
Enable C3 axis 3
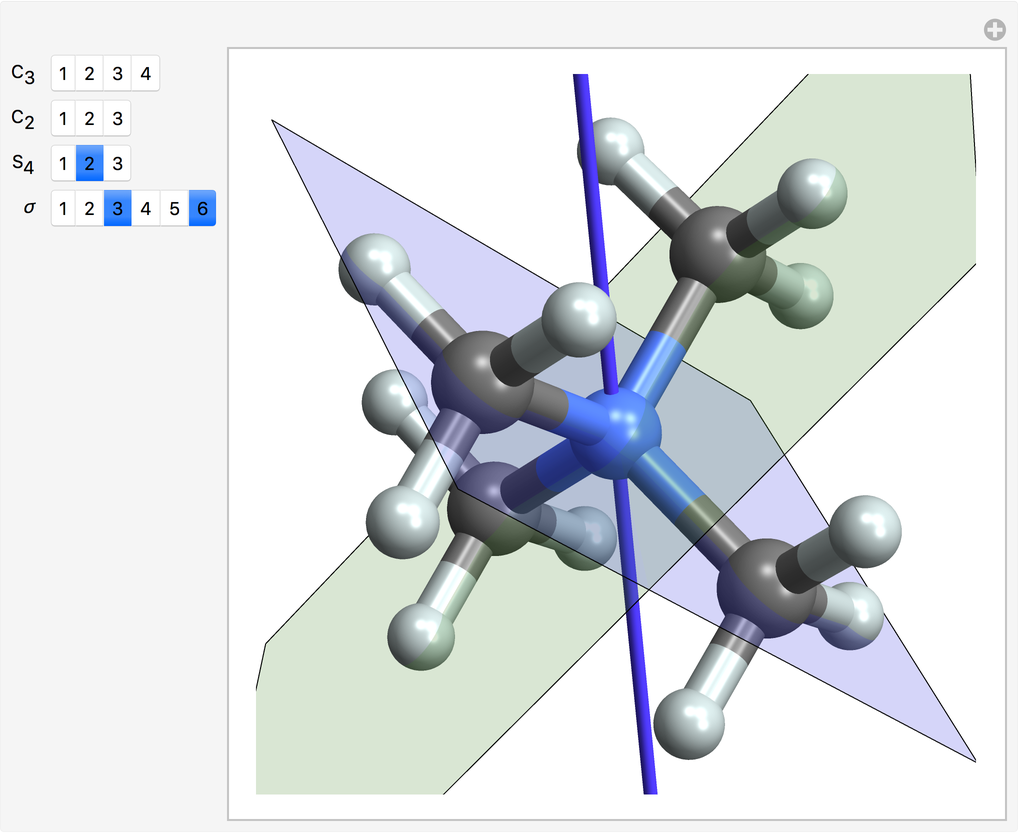tap(117, 74)
